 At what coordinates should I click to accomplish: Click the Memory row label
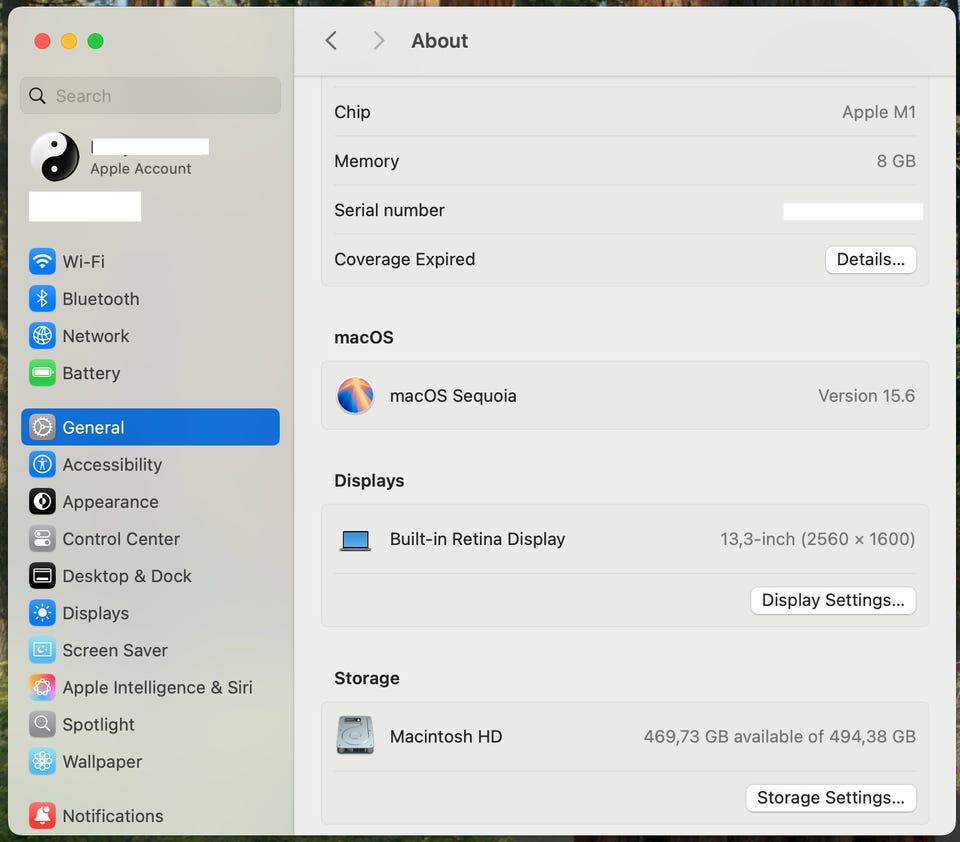367,161
